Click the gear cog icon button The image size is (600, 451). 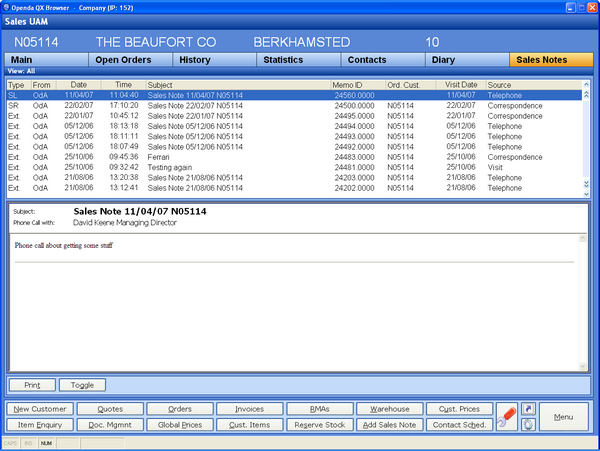528,425
